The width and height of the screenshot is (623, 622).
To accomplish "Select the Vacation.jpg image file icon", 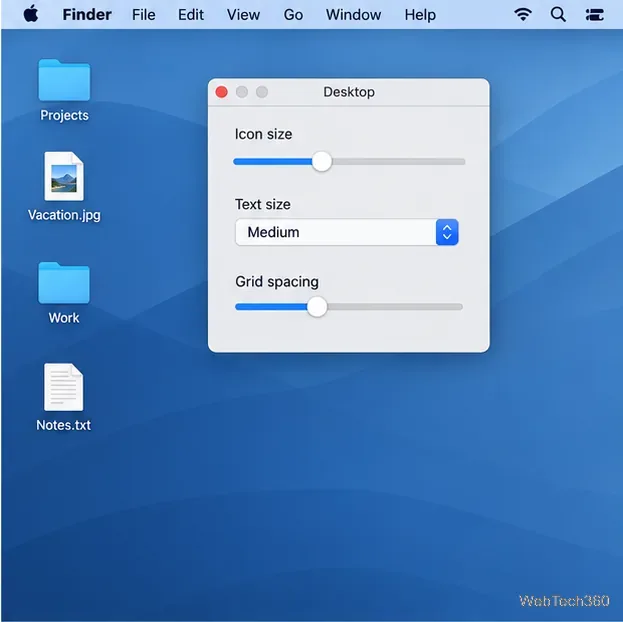I will 64,176.
